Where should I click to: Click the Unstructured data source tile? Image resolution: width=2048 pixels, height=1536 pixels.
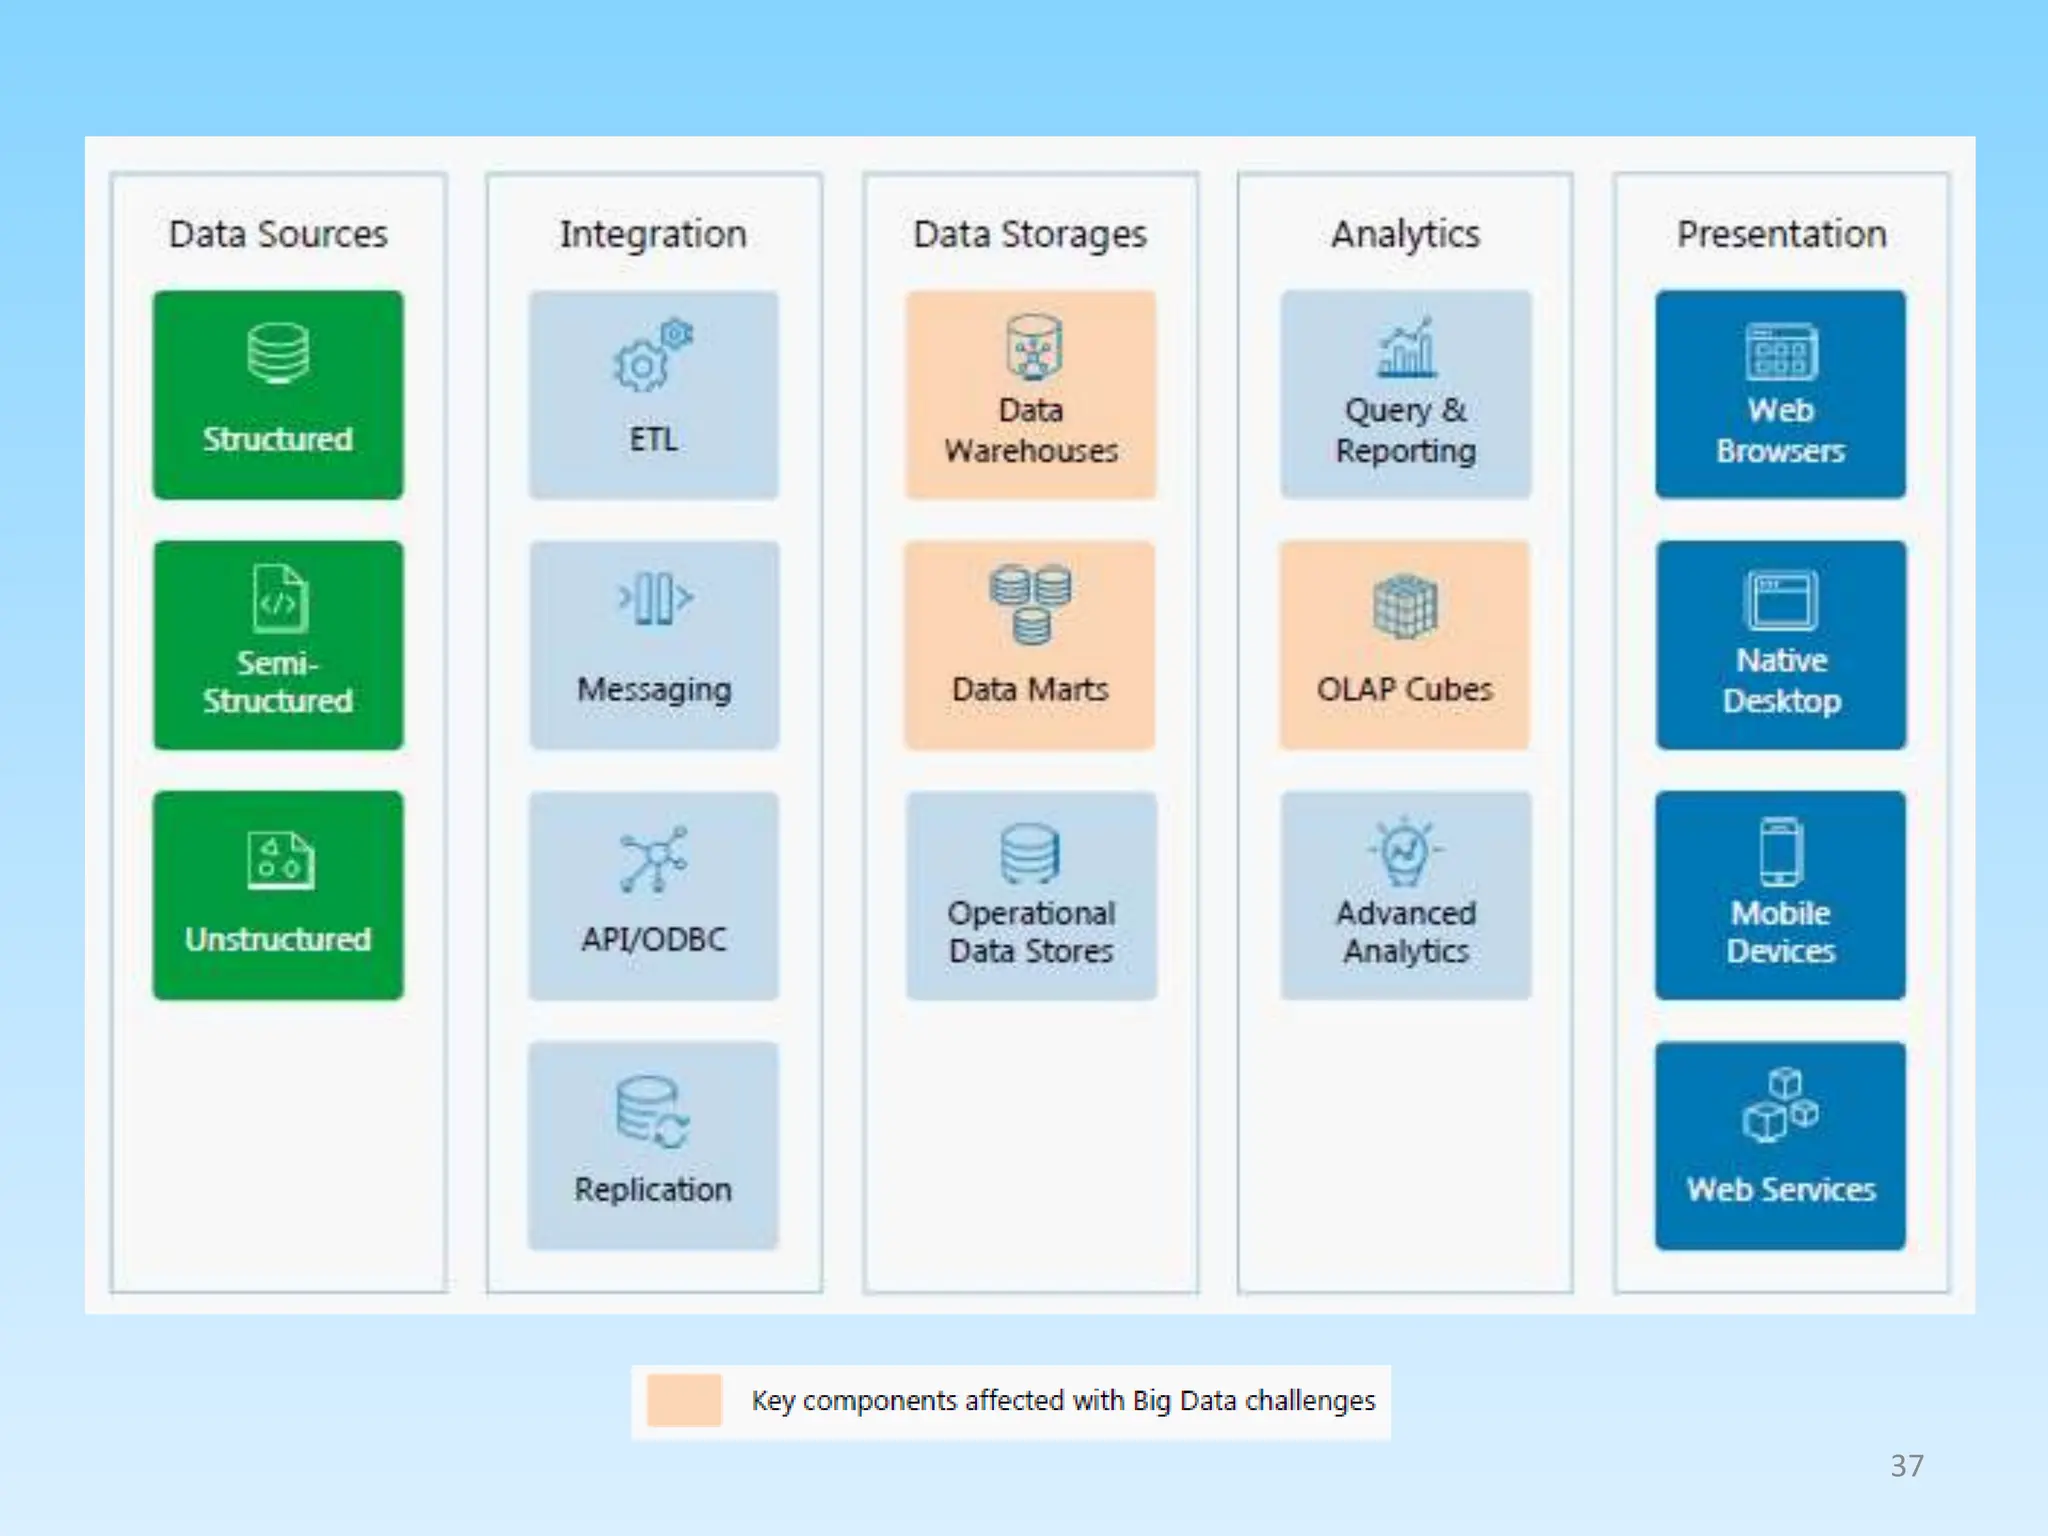click(x=278, y=895)
